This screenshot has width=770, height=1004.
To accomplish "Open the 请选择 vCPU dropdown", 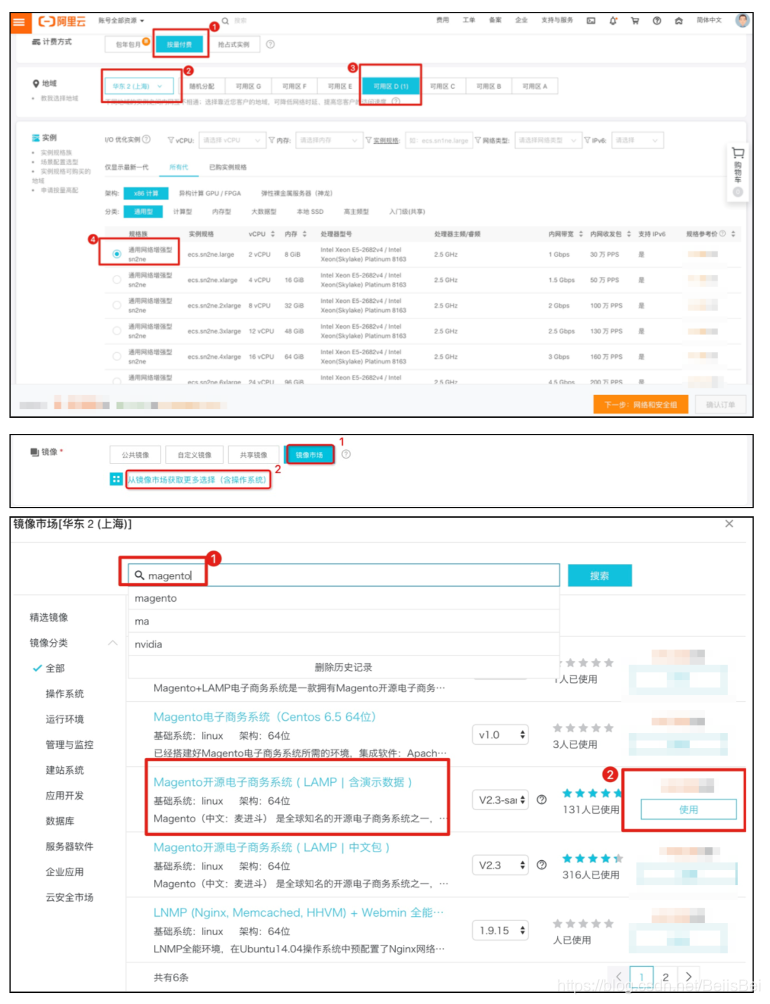I will point(232,140).
